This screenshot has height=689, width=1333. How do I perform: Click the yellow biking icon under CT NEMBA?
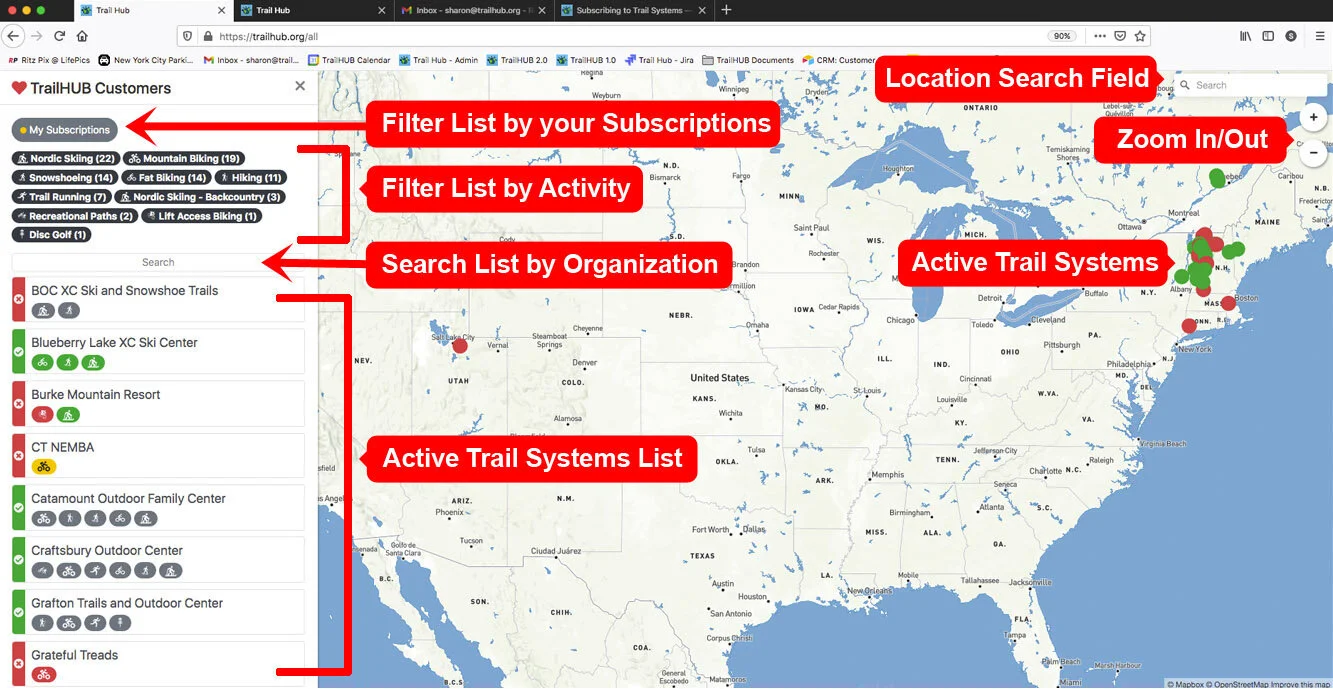pyautogui.click(x=43, y=466)
